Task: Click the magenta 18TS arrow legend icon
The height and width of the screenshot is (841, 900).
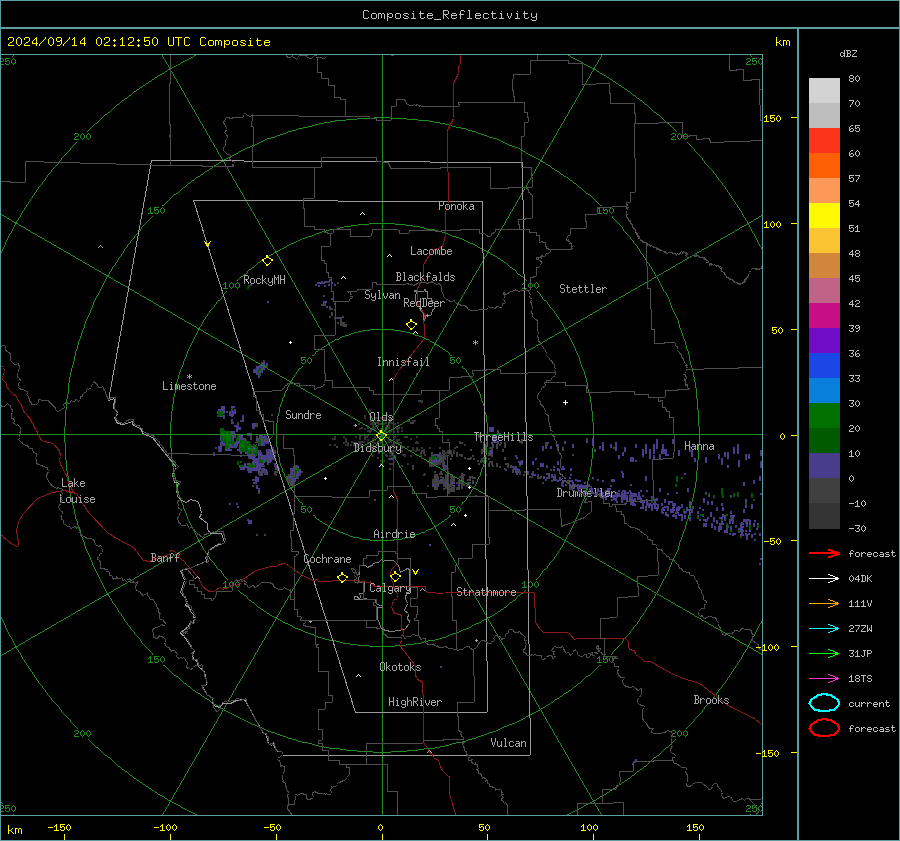Action: point(824,679)
